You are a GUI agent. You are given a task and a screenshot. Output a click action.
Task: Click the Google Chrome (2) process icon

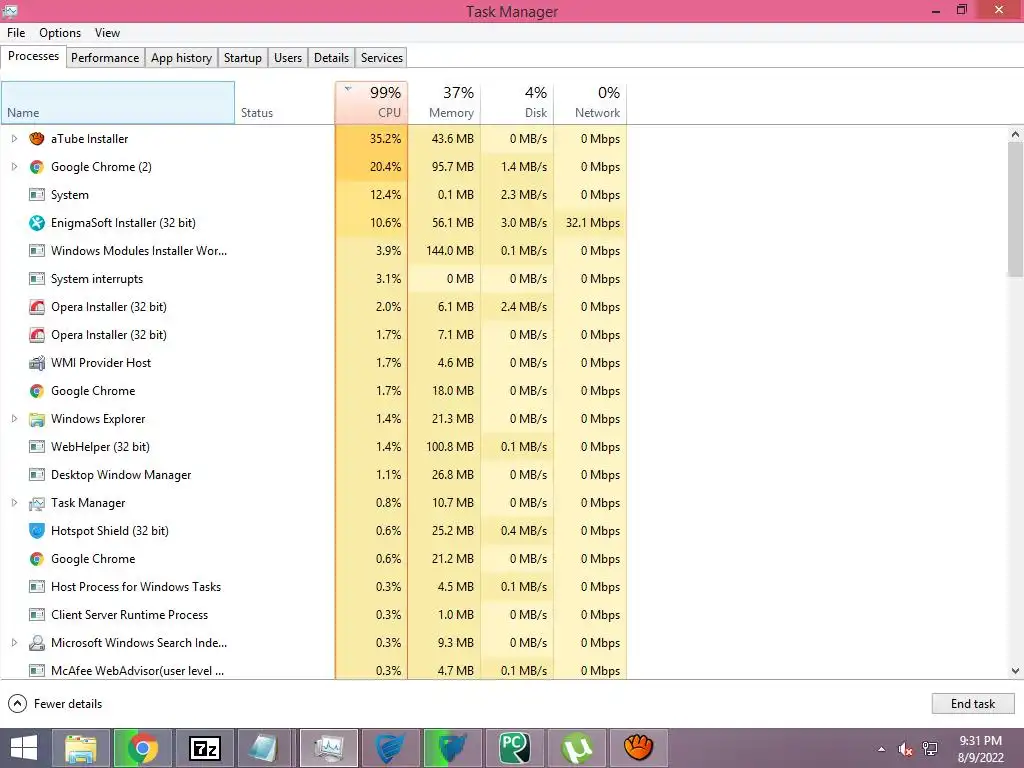[x=37, y=167]
